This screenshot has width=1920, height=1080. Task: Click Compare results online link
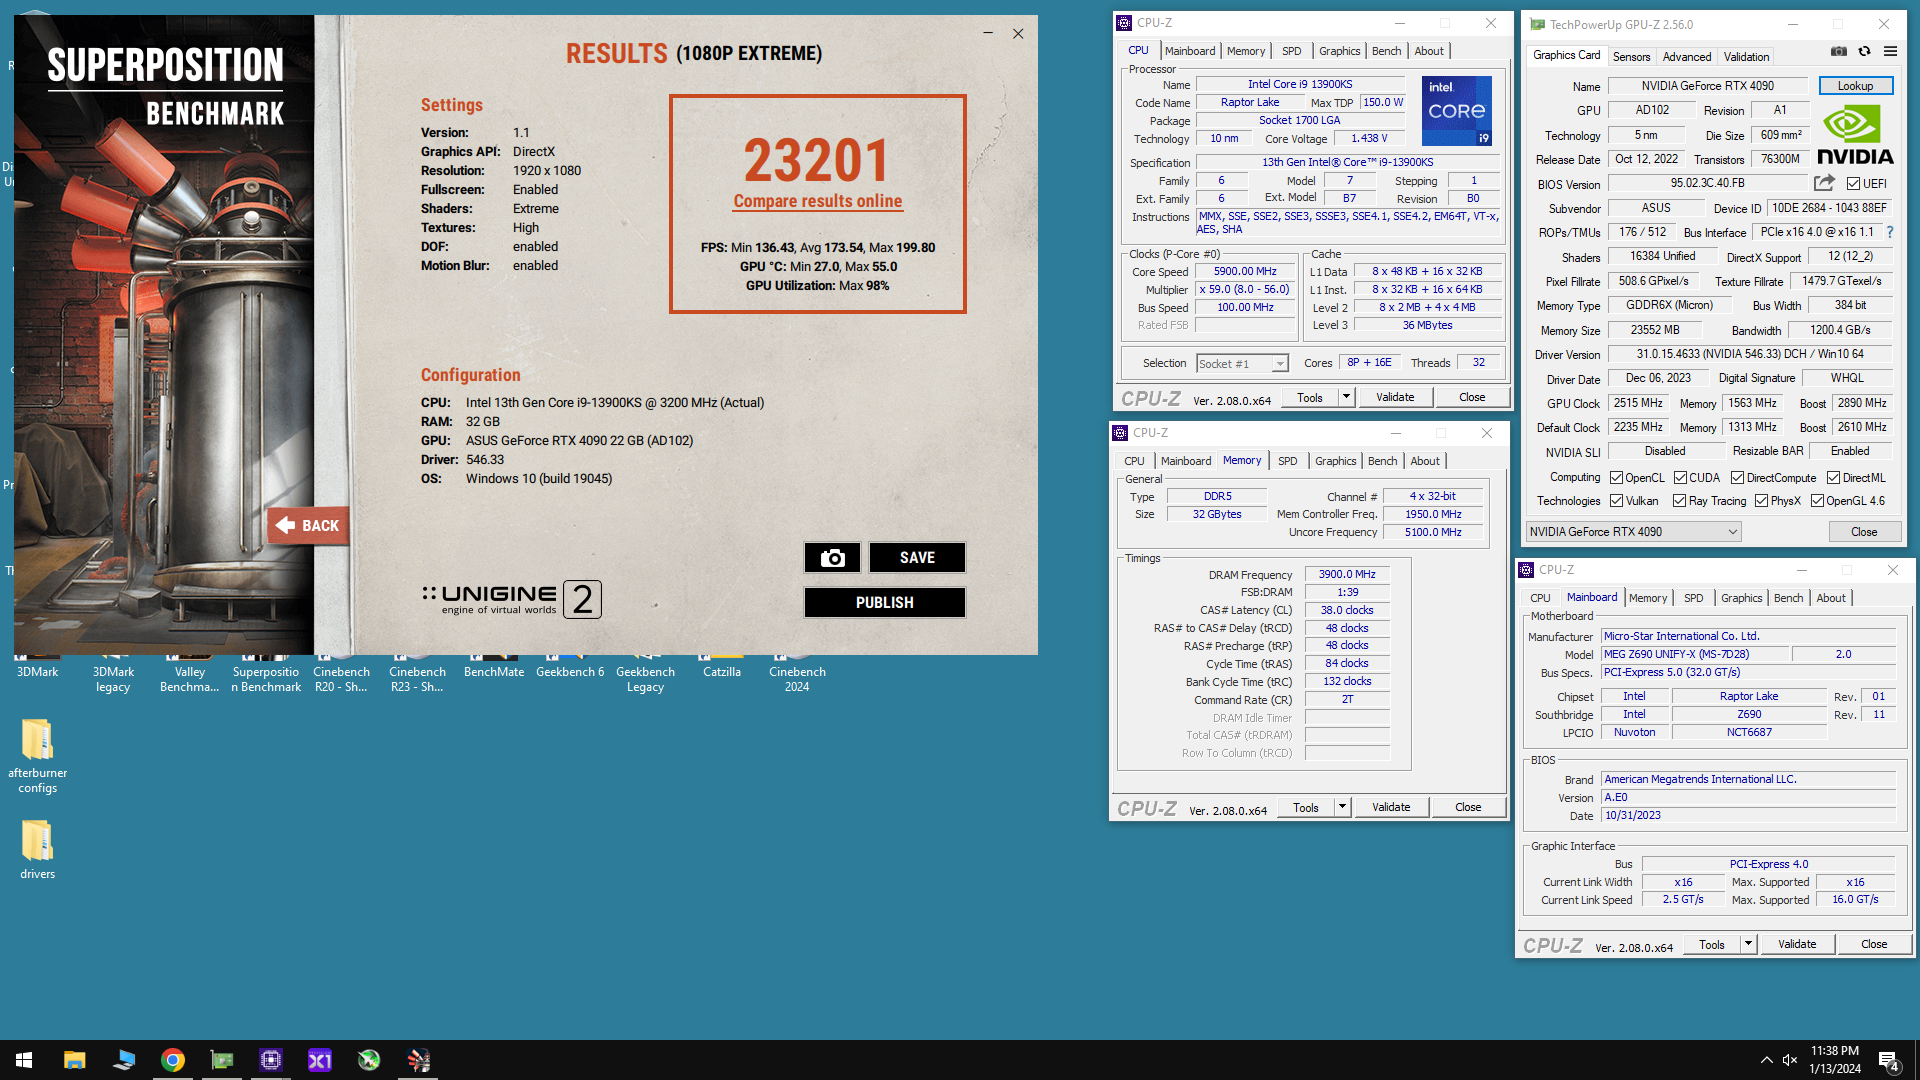click(818, 201)
